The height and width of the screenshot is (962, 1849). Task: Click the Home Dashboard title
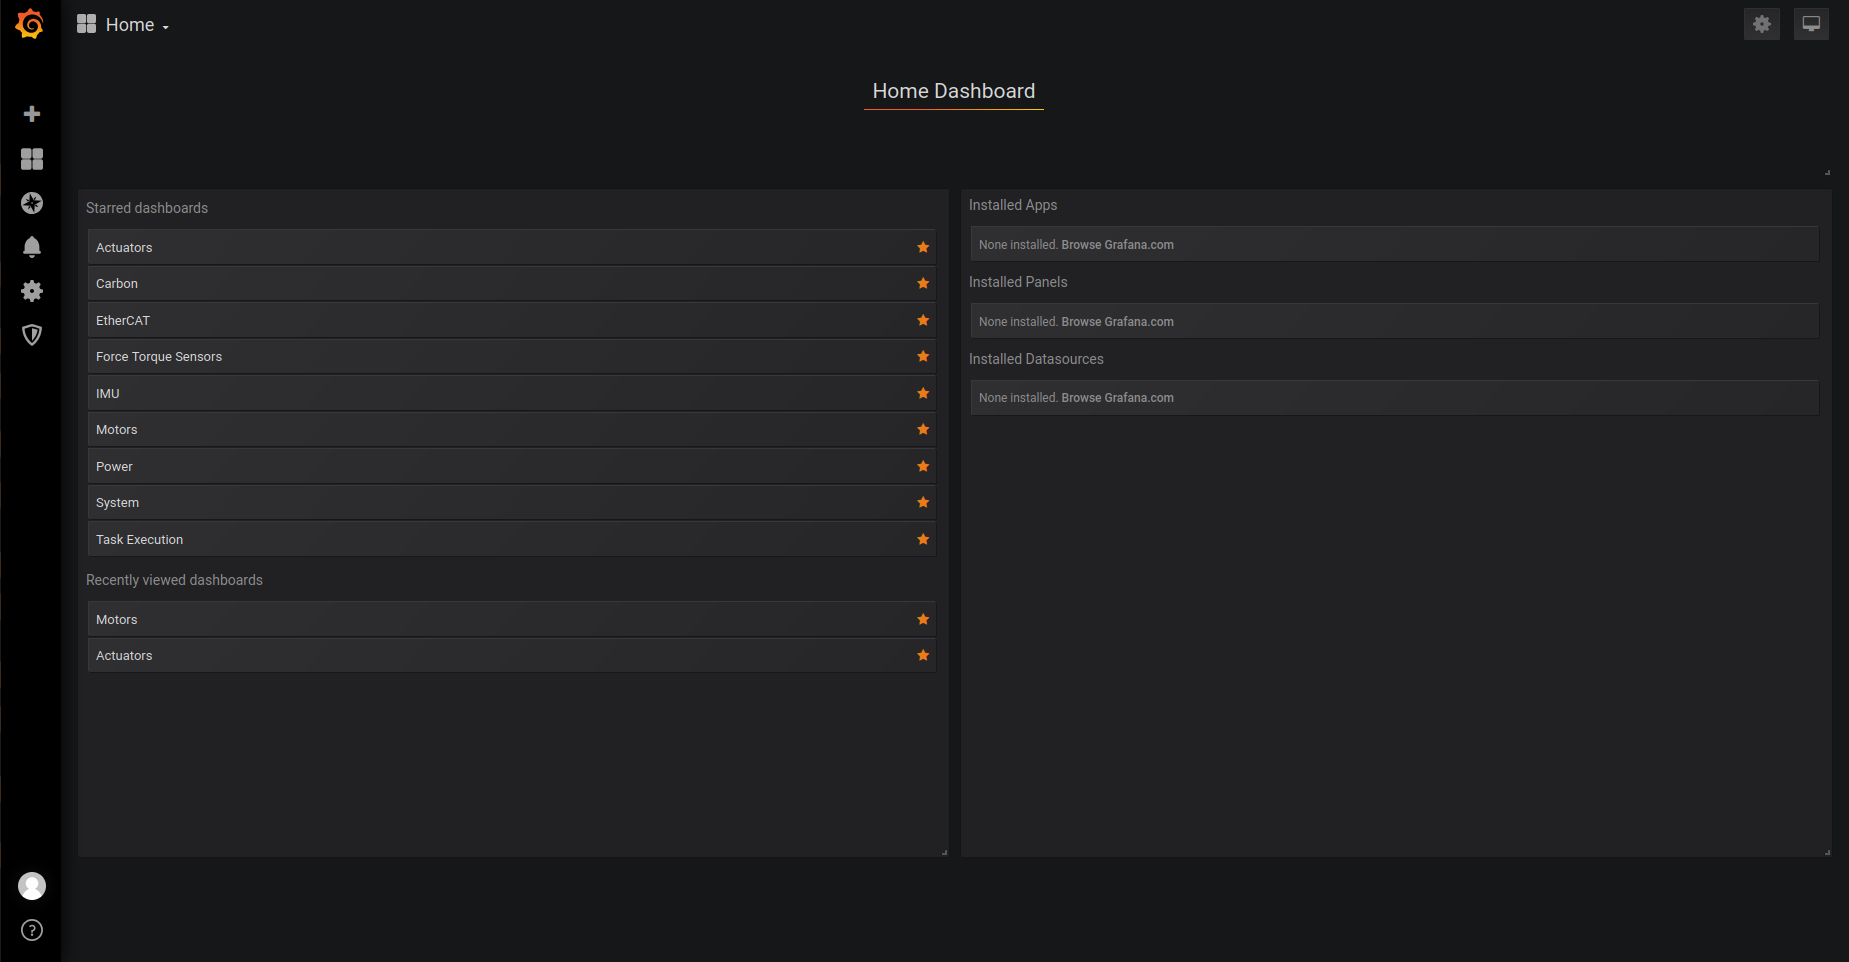coord(953,91)
